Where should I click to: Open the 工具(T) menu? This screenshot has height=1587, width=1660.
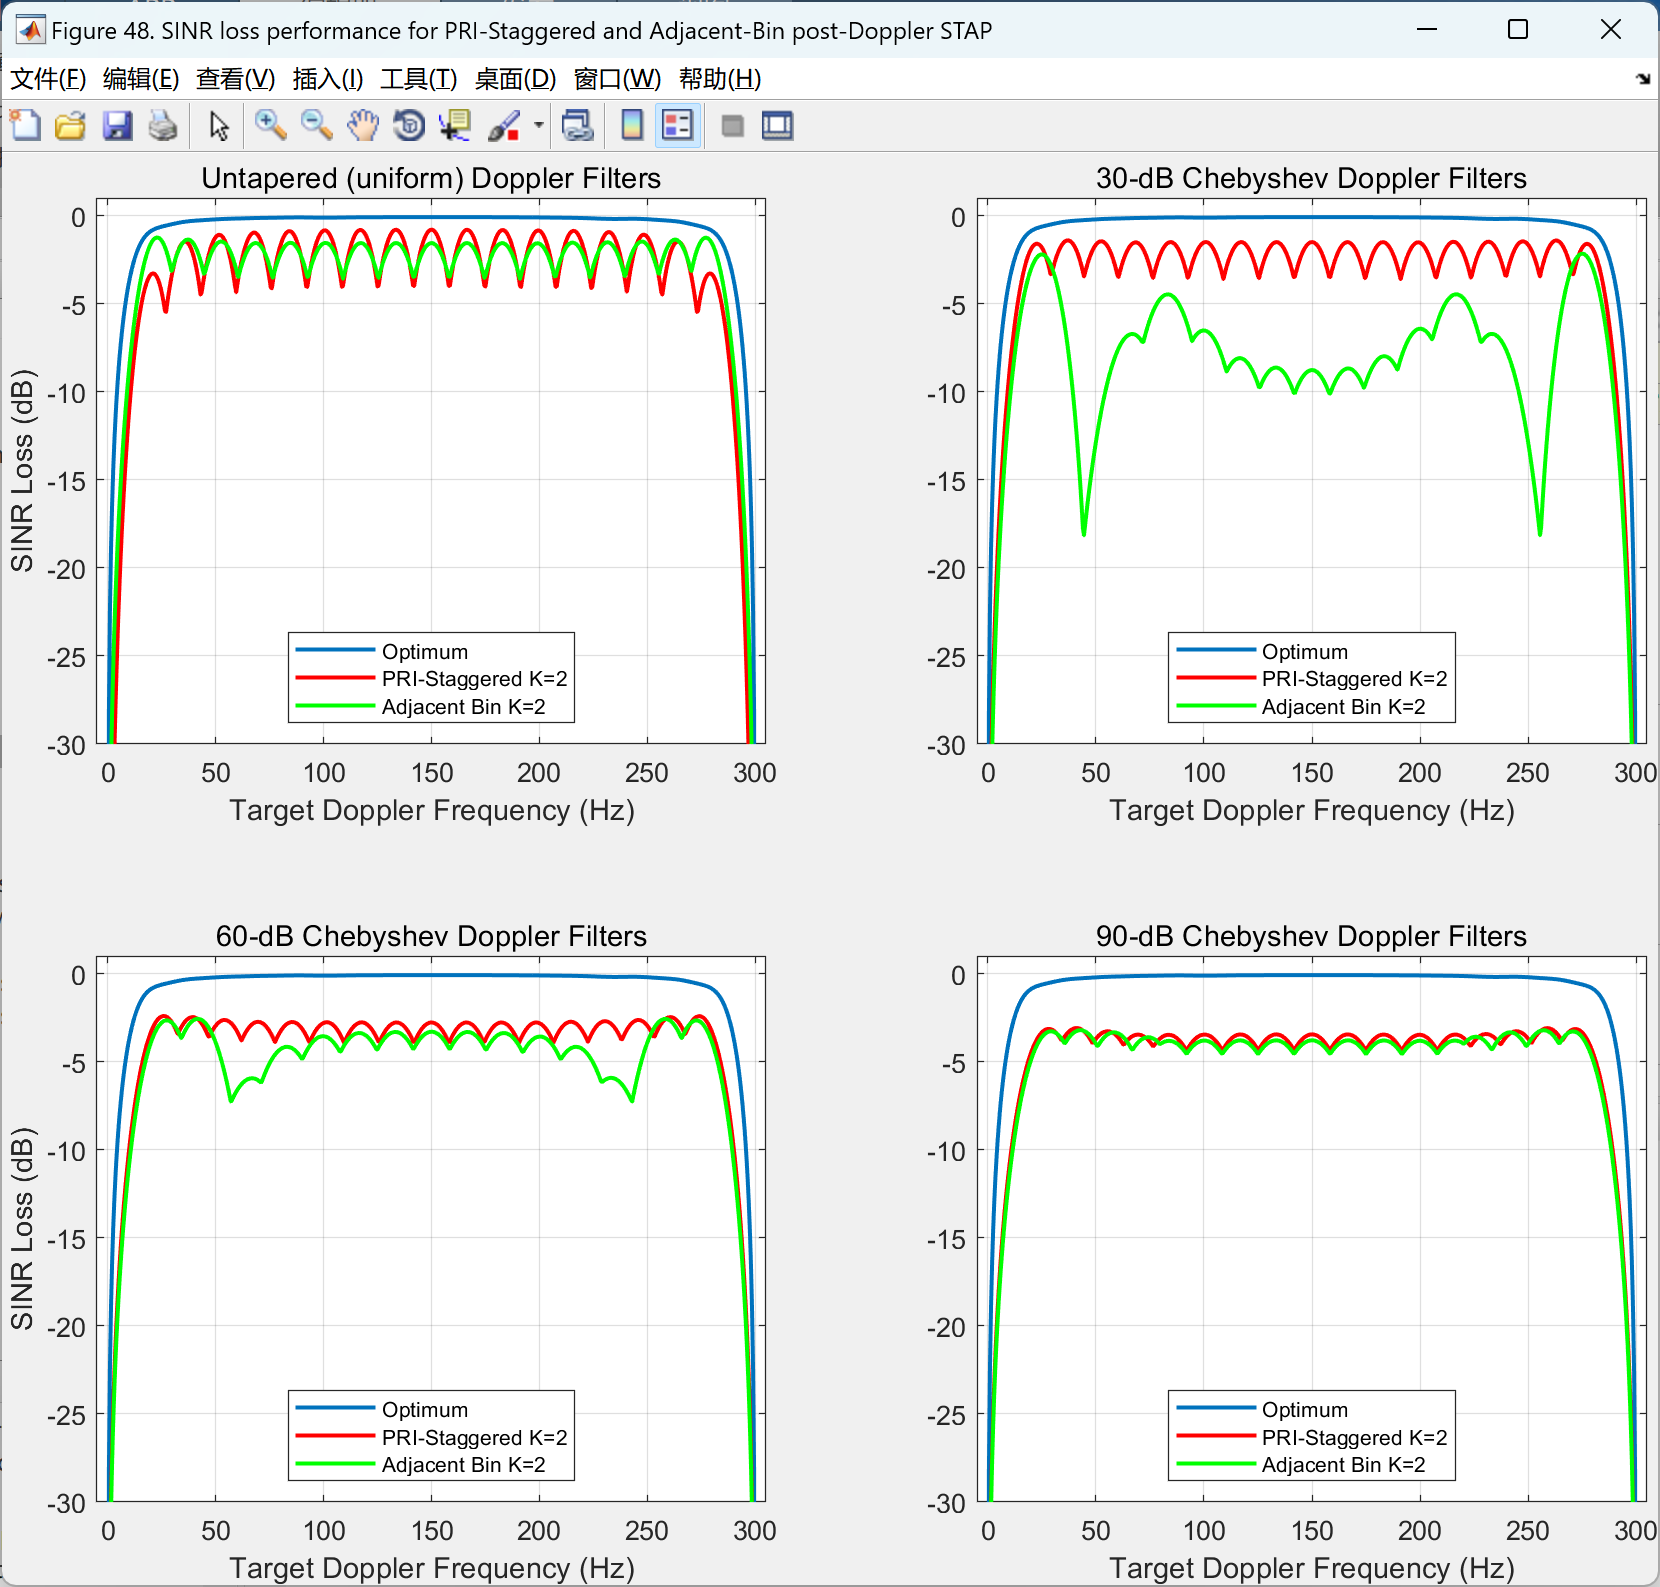419,79
